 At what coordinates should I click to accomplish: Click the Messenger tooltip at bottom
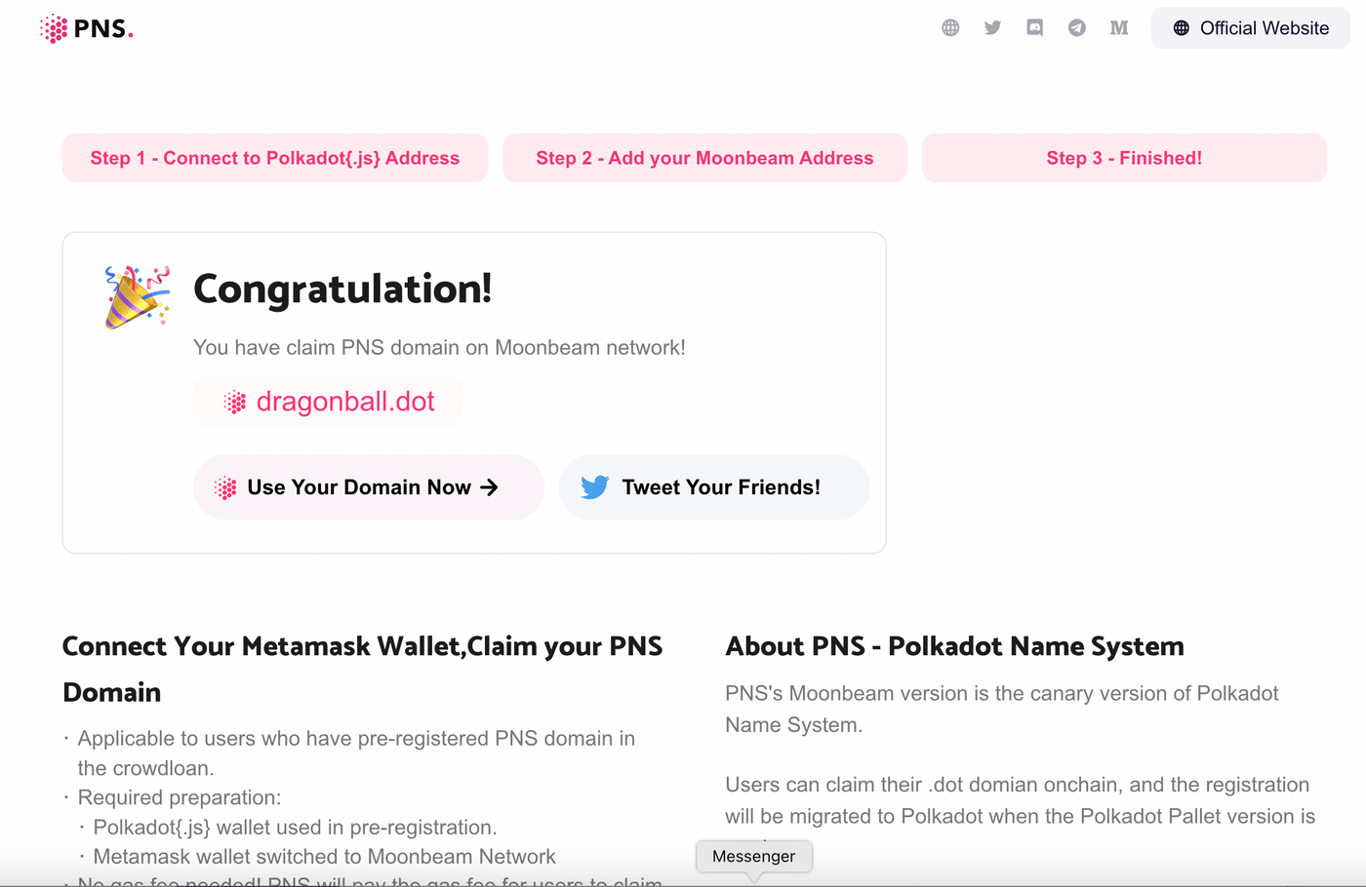click(x=754, y=856)
